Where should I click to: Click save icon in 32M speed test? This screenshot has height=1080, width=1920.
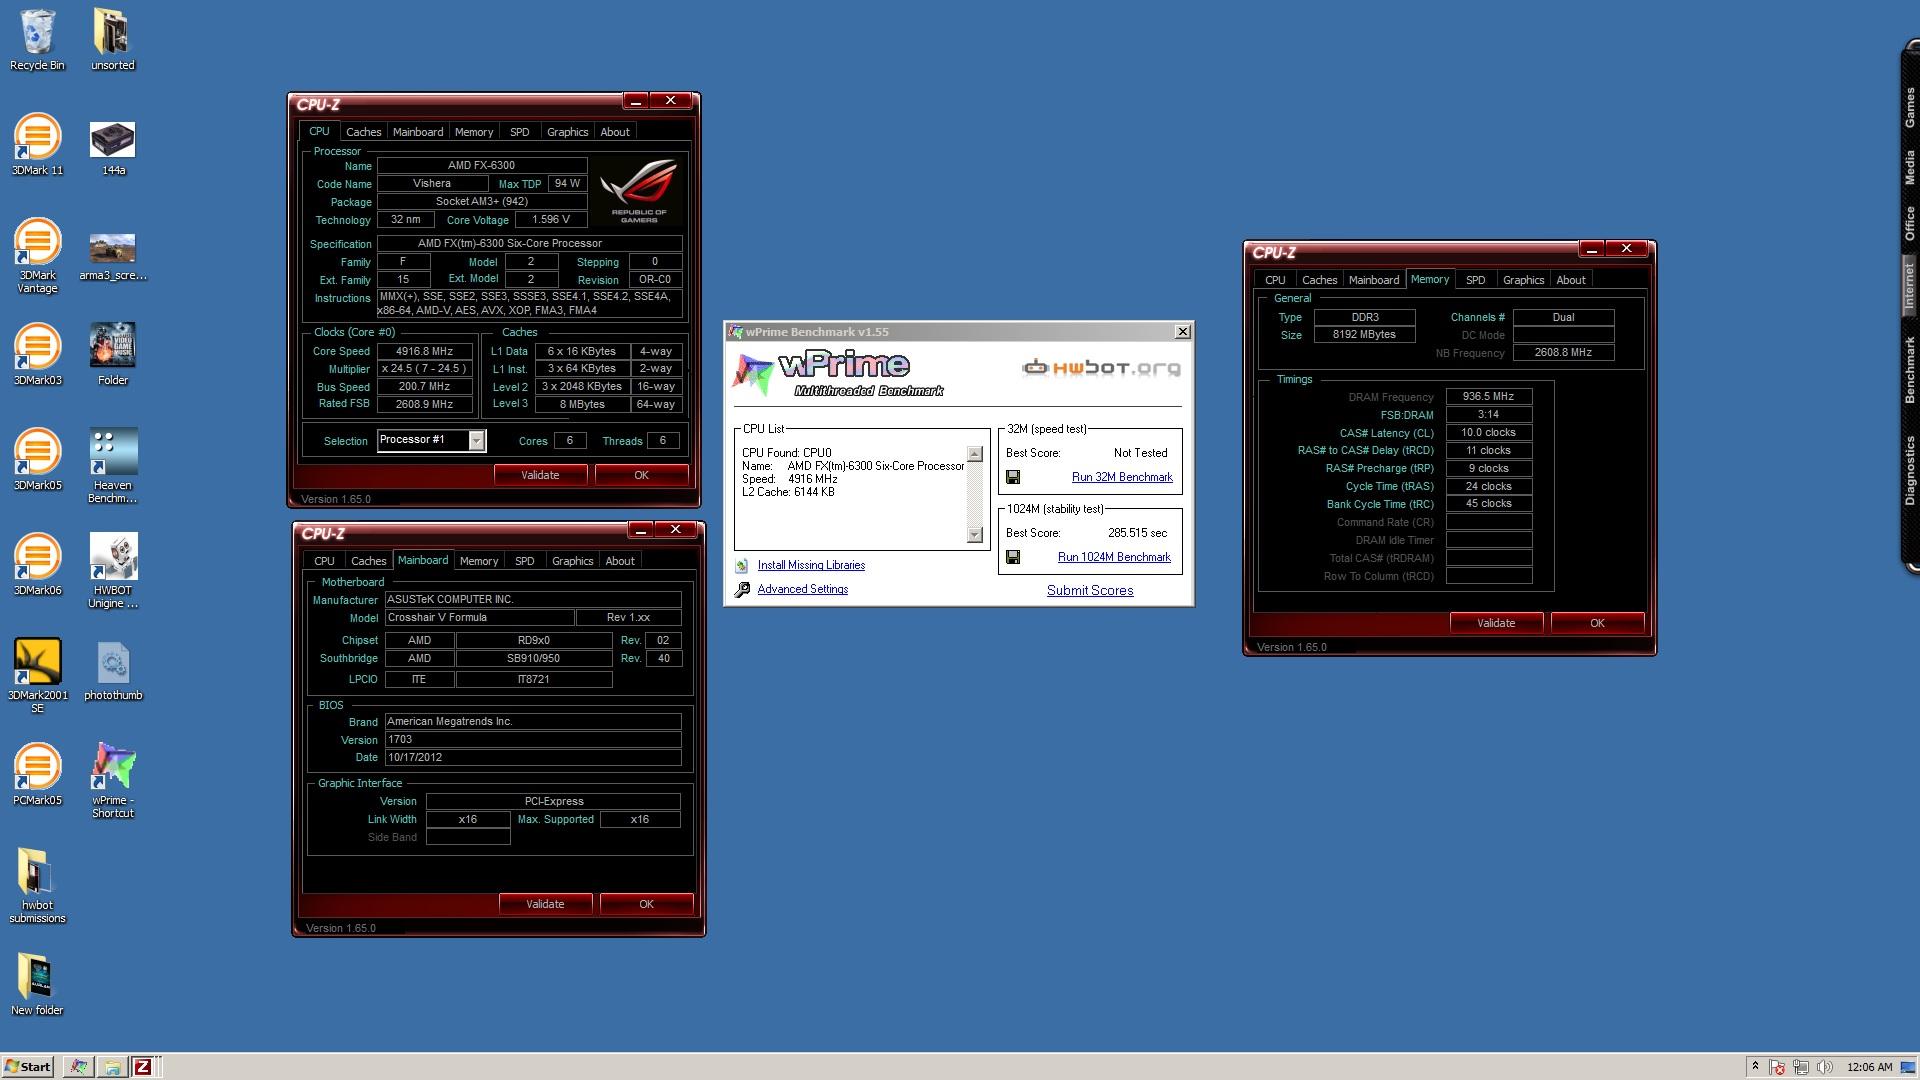pos(1013,478)
